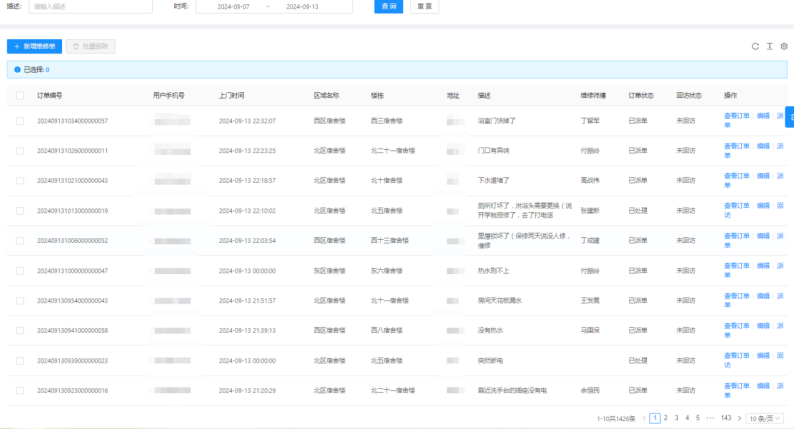Click the 回访状态 column header
Image resolution: width=794 pixels, height=429 pixels.
(x=689, y=96)
